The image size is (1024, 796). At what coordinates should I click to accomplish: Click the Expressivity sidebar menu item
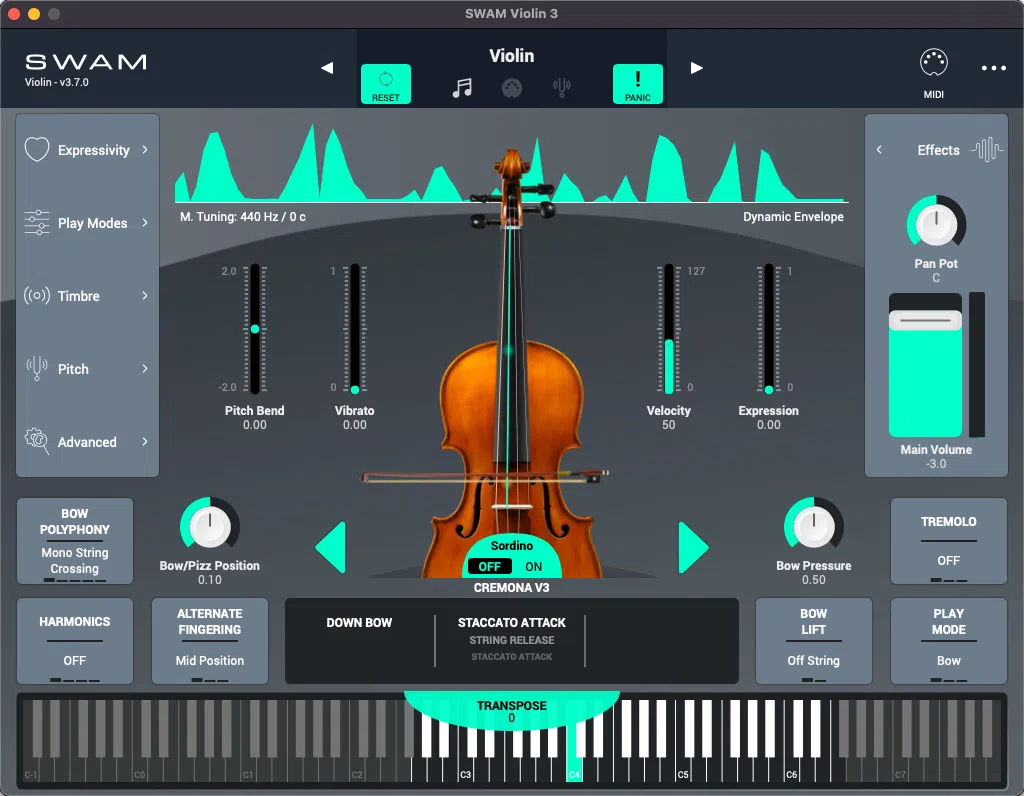95,149
